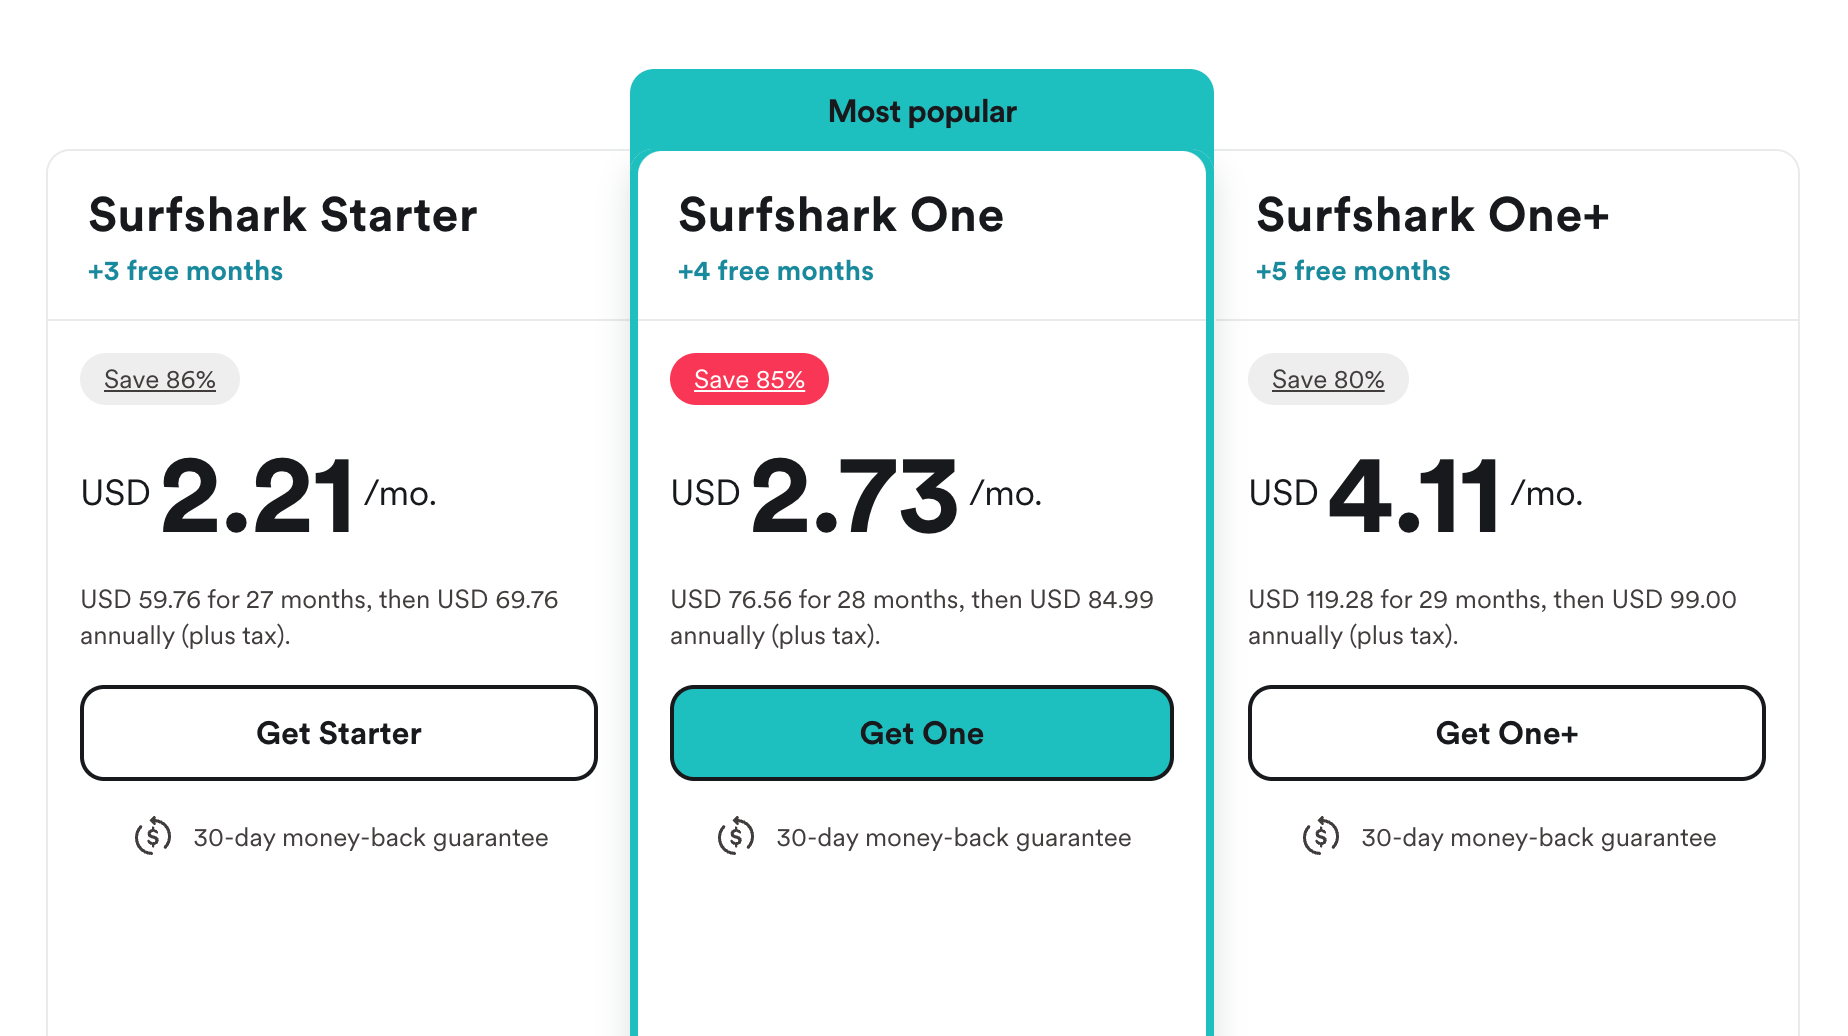Click the USD 4.11 per month price
The width and height of the screenshot is (1848, 1036).
click(x=1416, y=495)
